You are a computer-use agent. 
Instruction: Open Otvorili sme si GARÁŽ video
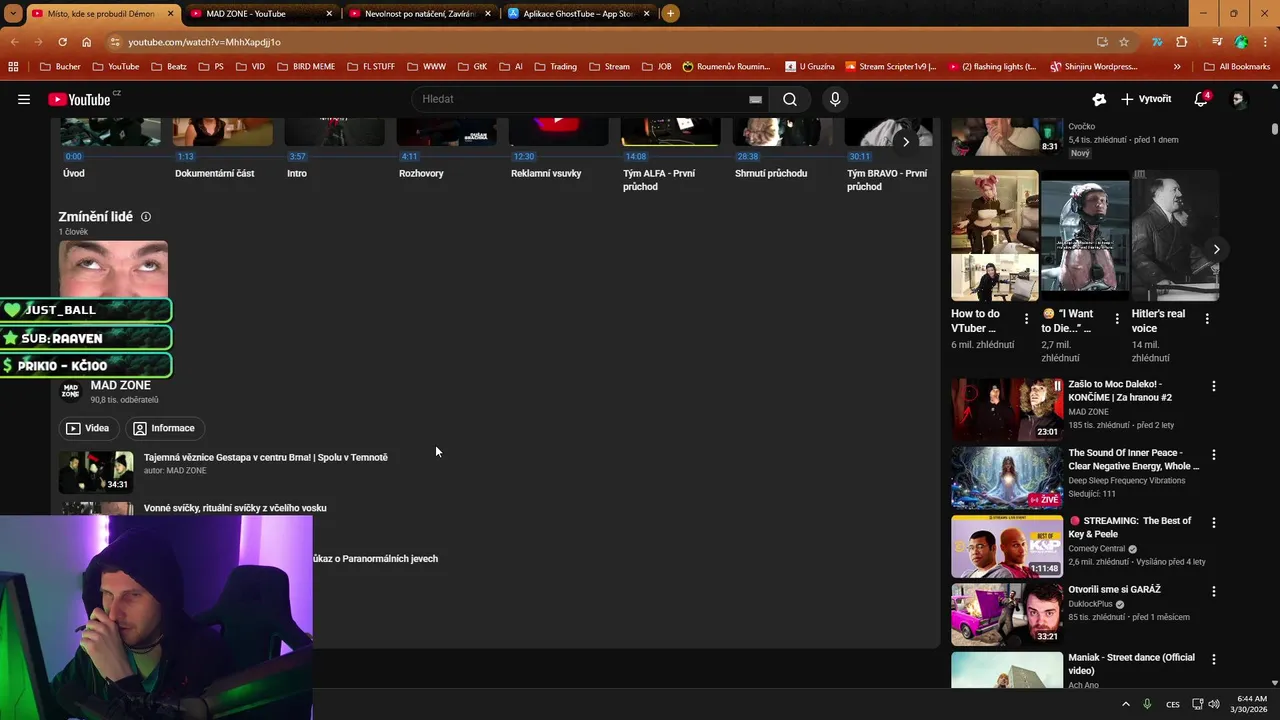tap(1007, 614)
